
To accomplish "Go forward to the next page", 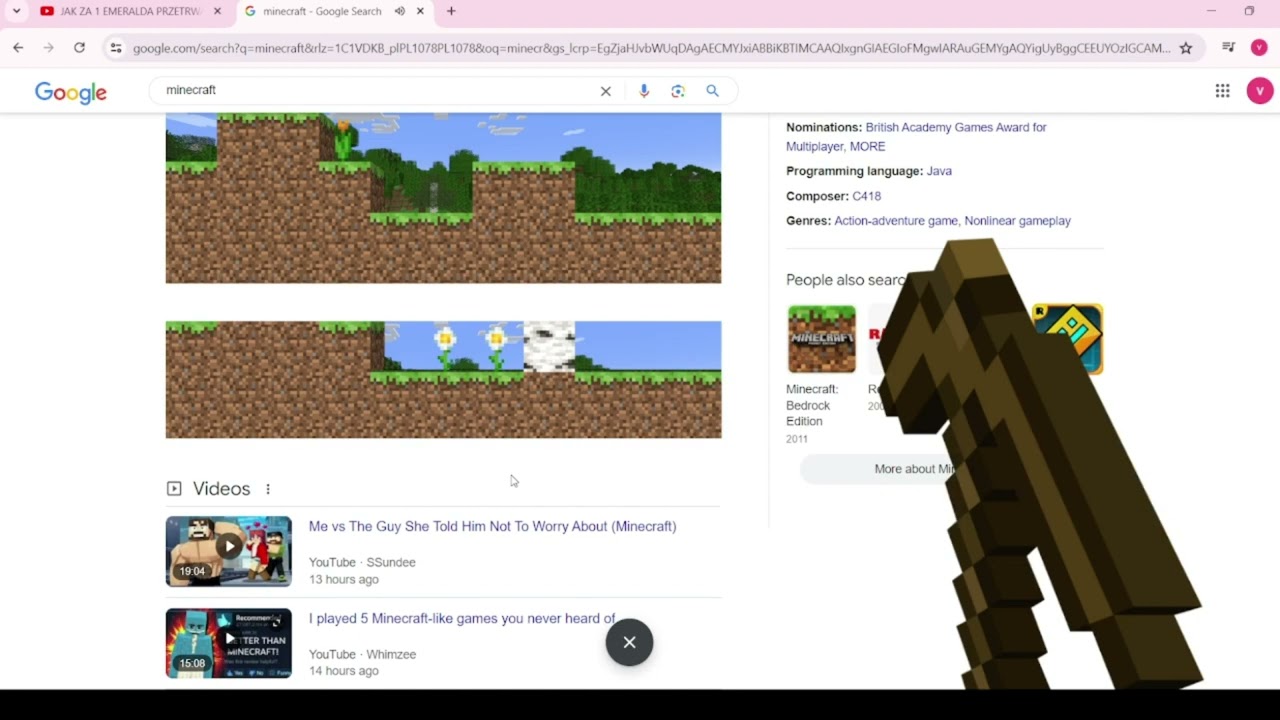I will tap(48, 47).
